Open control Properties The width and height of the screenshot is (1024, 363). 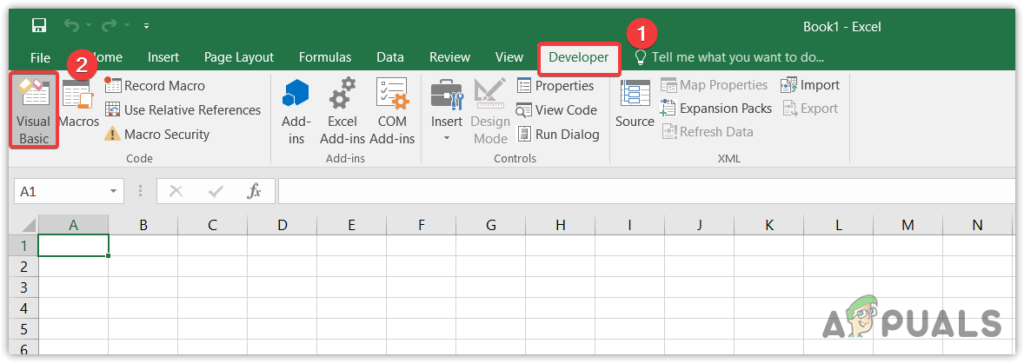pyautogui.click(x=556, y=86)
